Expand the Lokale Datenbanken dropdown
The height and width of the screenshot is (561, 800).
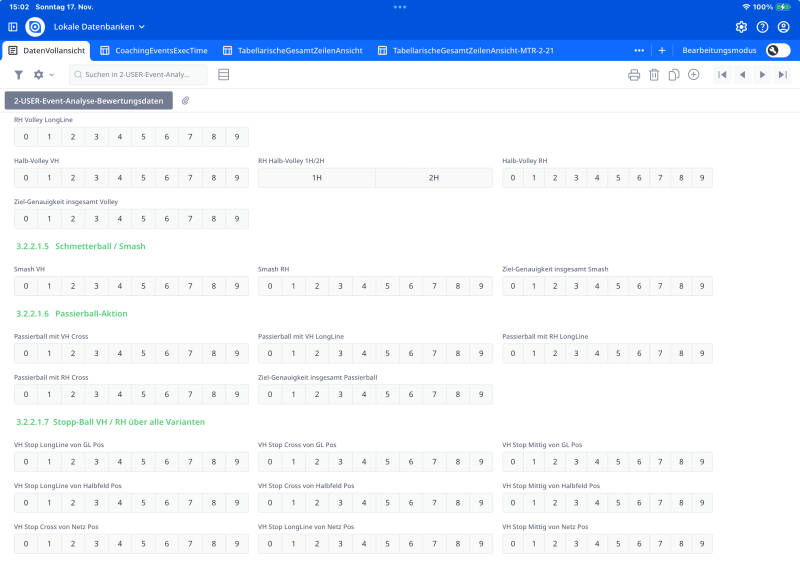tap(99, 27)
